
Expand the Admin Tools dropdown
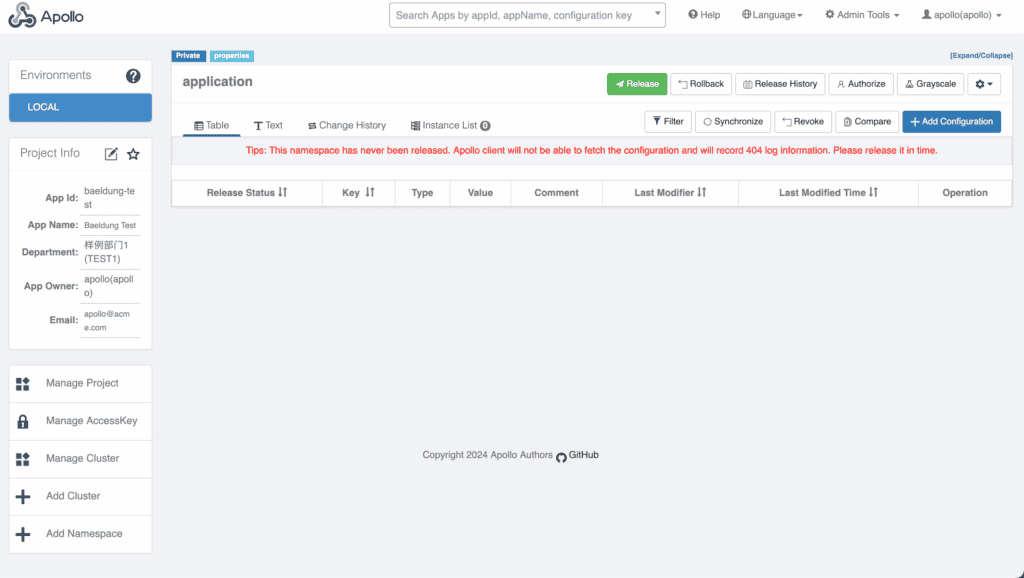[x=861, y=14]
